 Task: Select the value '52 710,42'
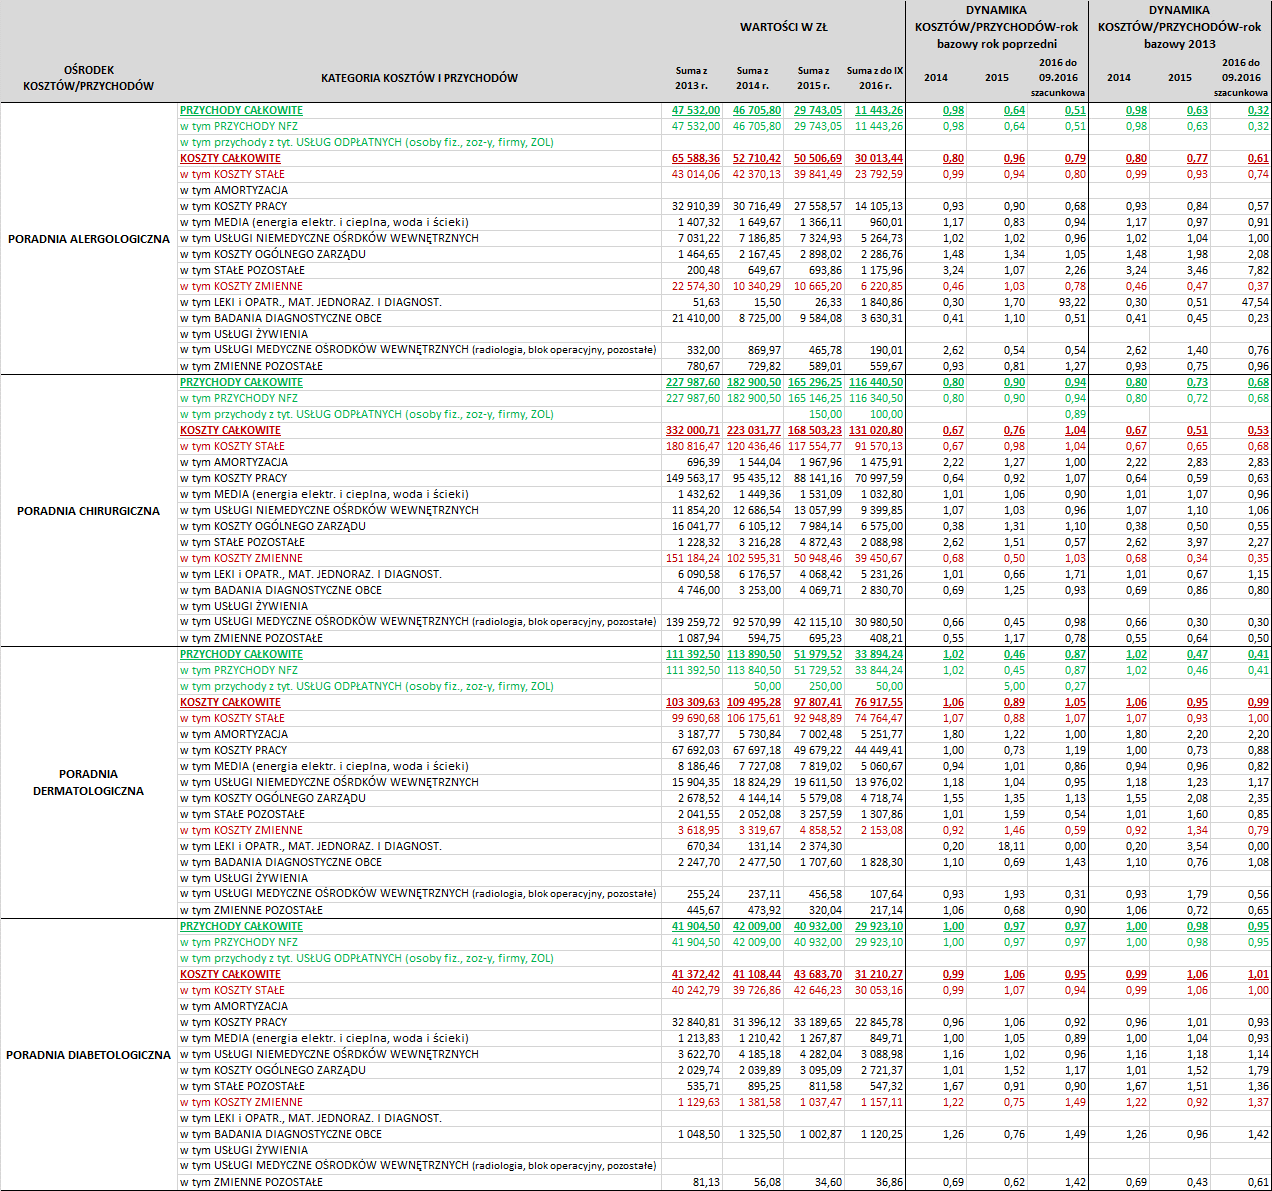click(x=756, y=158)
